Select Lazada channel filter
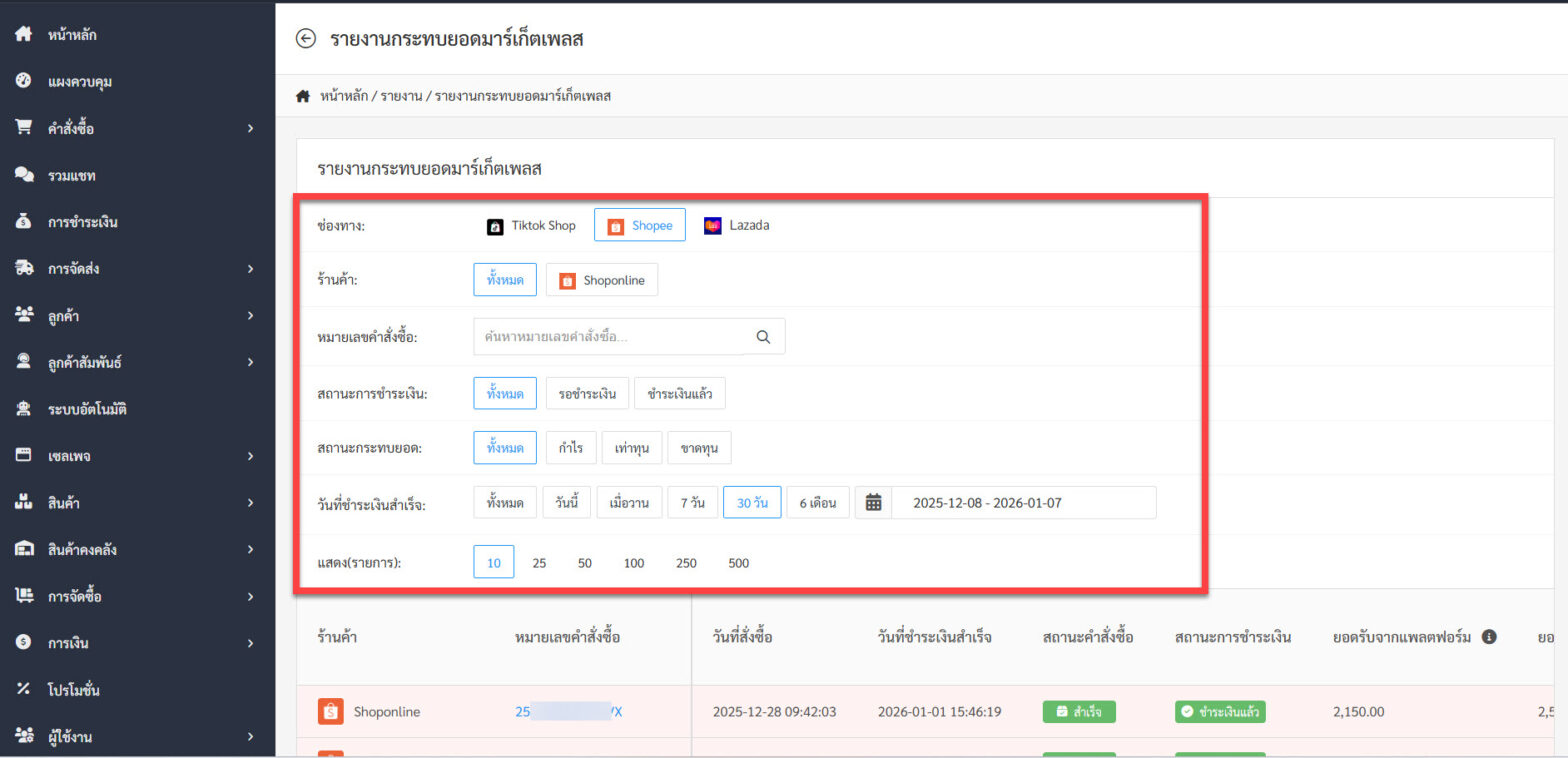The width and height of the screenshot is (1568, 758). coord(737,226)
